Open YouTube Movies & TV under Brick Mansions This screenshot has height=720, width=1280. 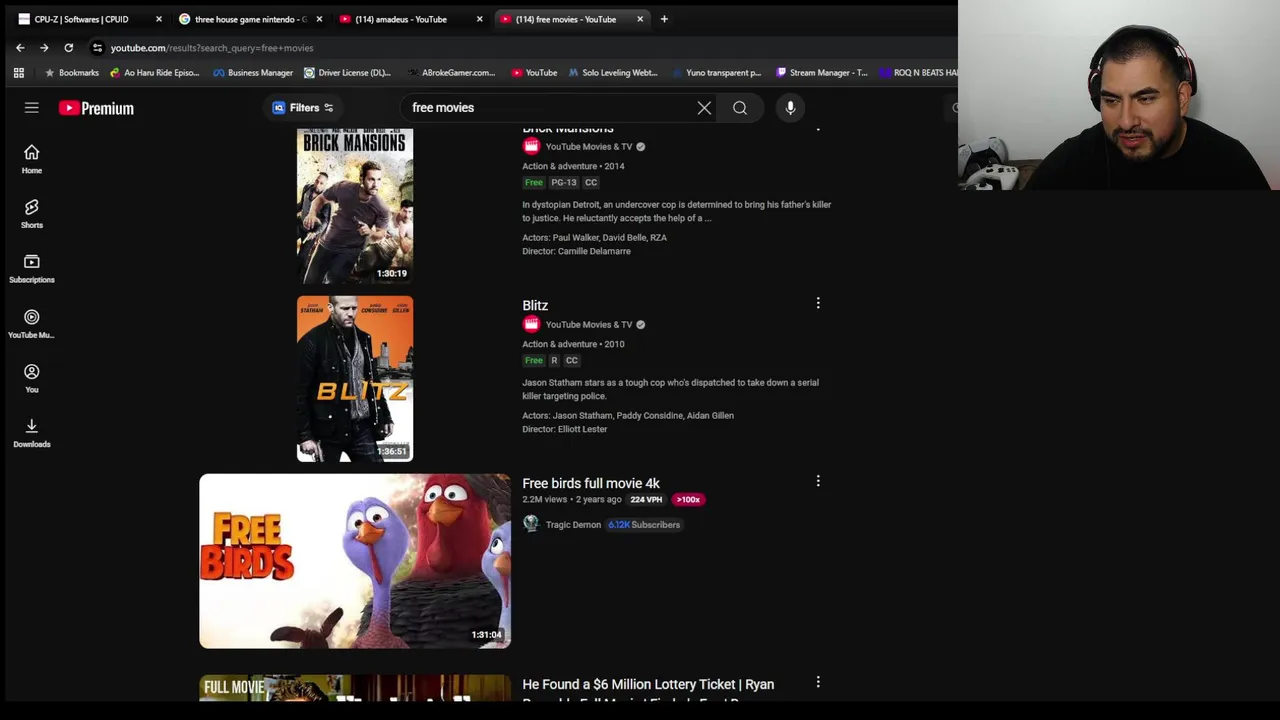pos(589,146)
